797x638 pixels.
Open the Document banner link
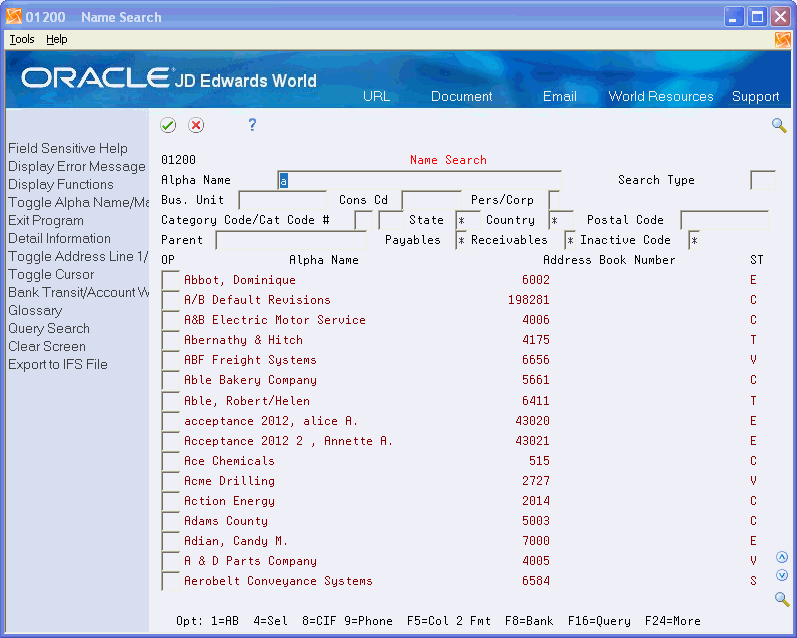(462, 96)
